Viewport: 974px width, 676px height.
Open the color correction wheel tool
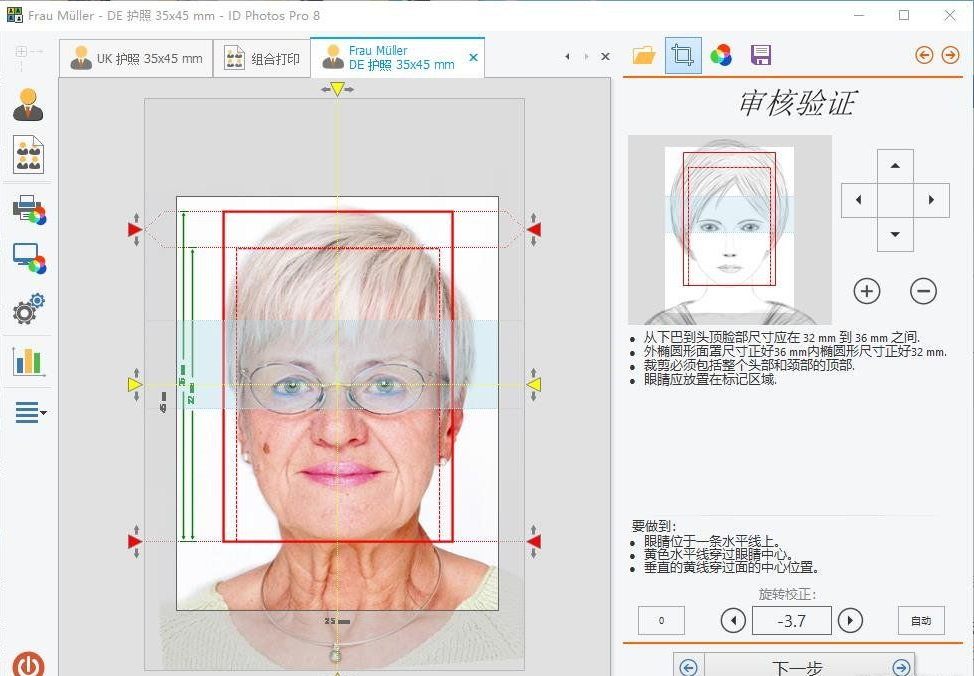coord(722,55)
